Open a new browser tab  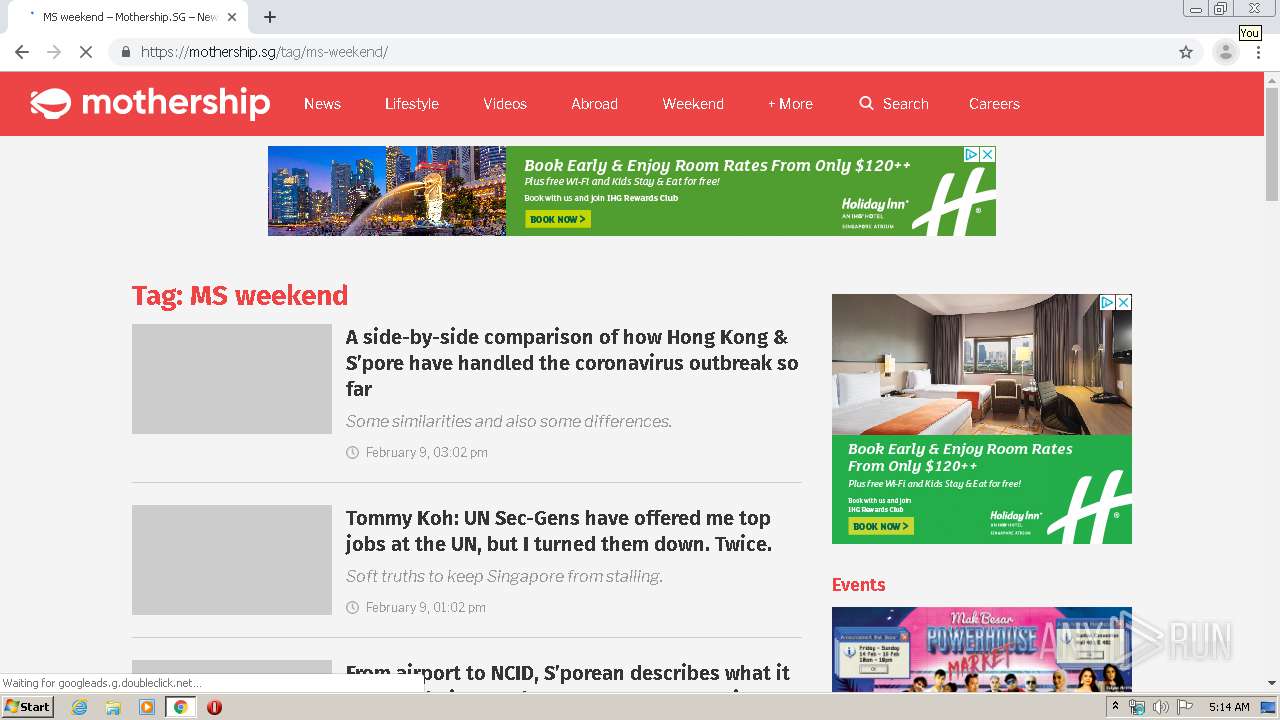270,17
